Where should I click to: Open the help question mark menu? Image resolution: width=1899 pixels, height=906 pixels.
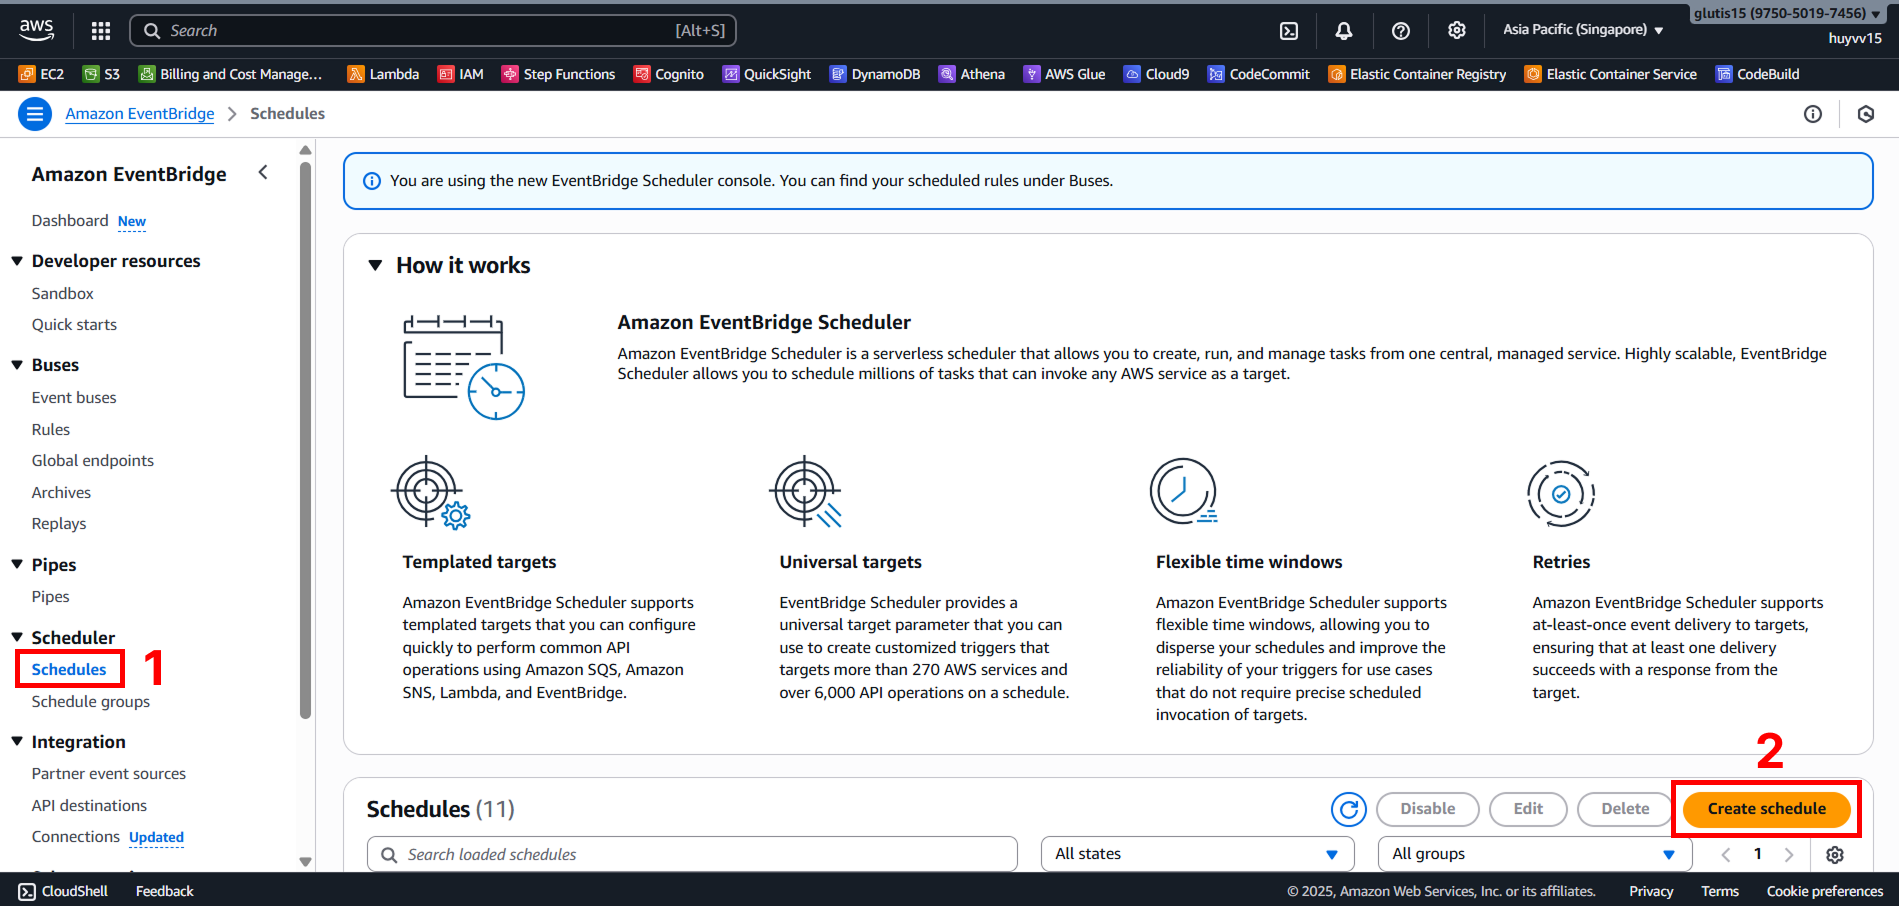point(1400,31)
